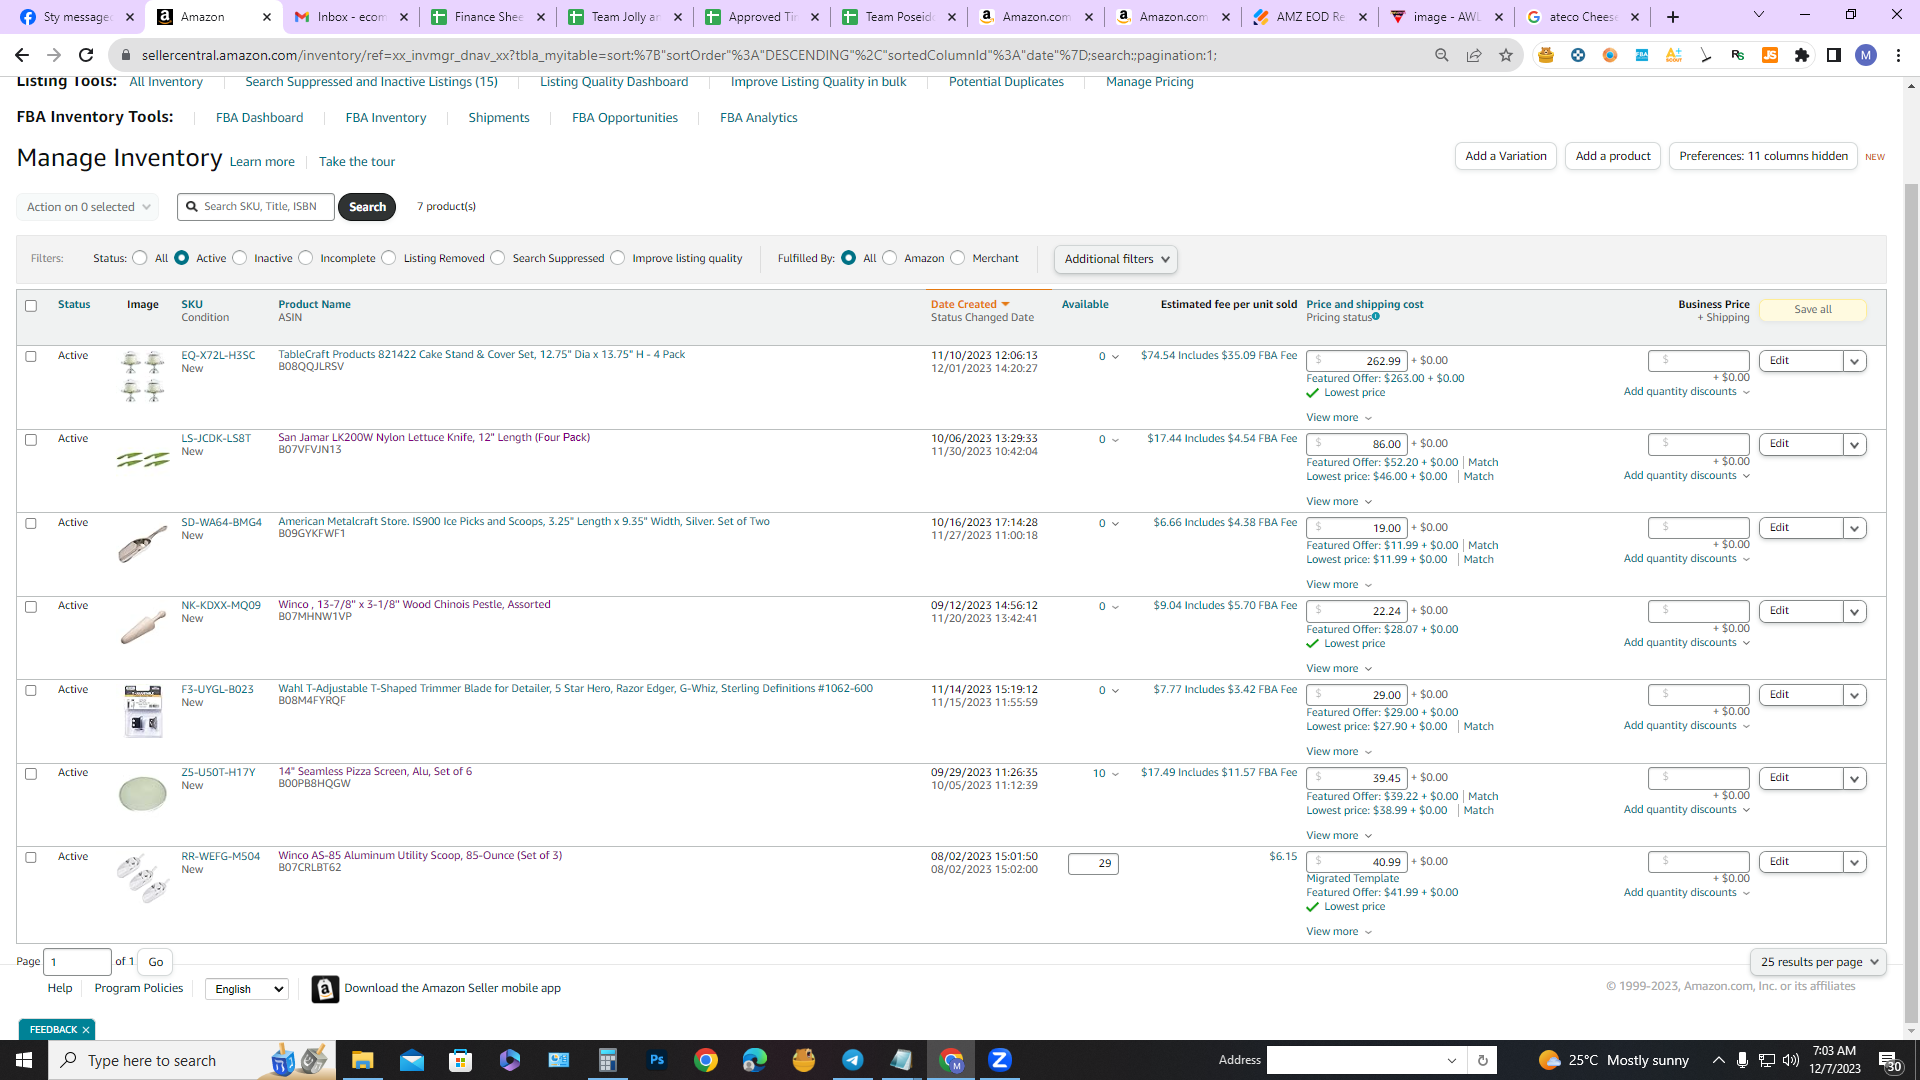
Task: Open the Action on 0 selected dropdown
Action: click(88, 207)
